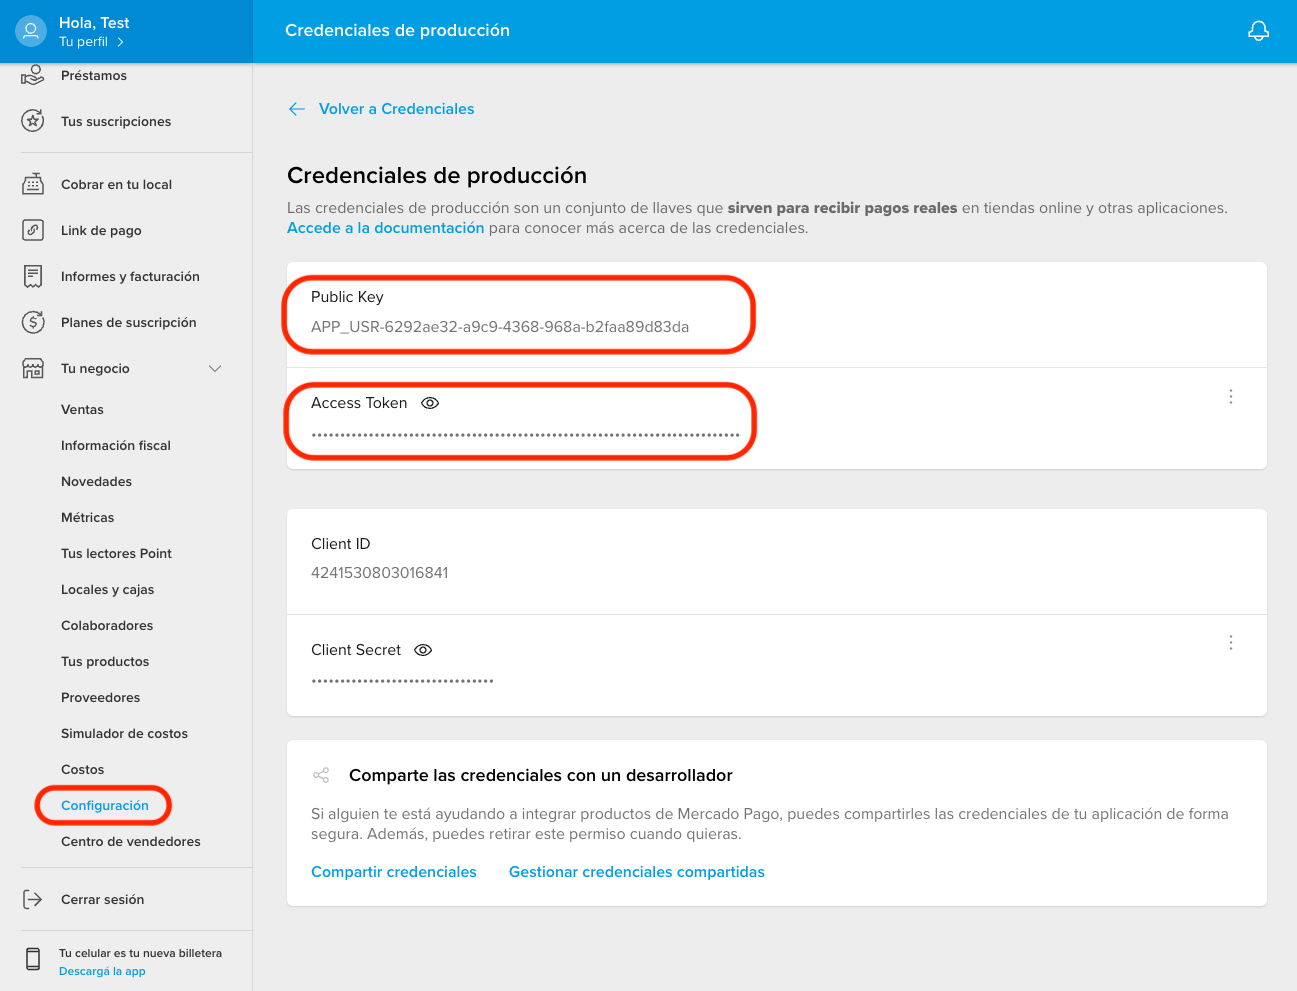Open Access Token three-dot options menu
Image resolution: width=1297 pixels, height=991 pixels.
point(1230,397)
